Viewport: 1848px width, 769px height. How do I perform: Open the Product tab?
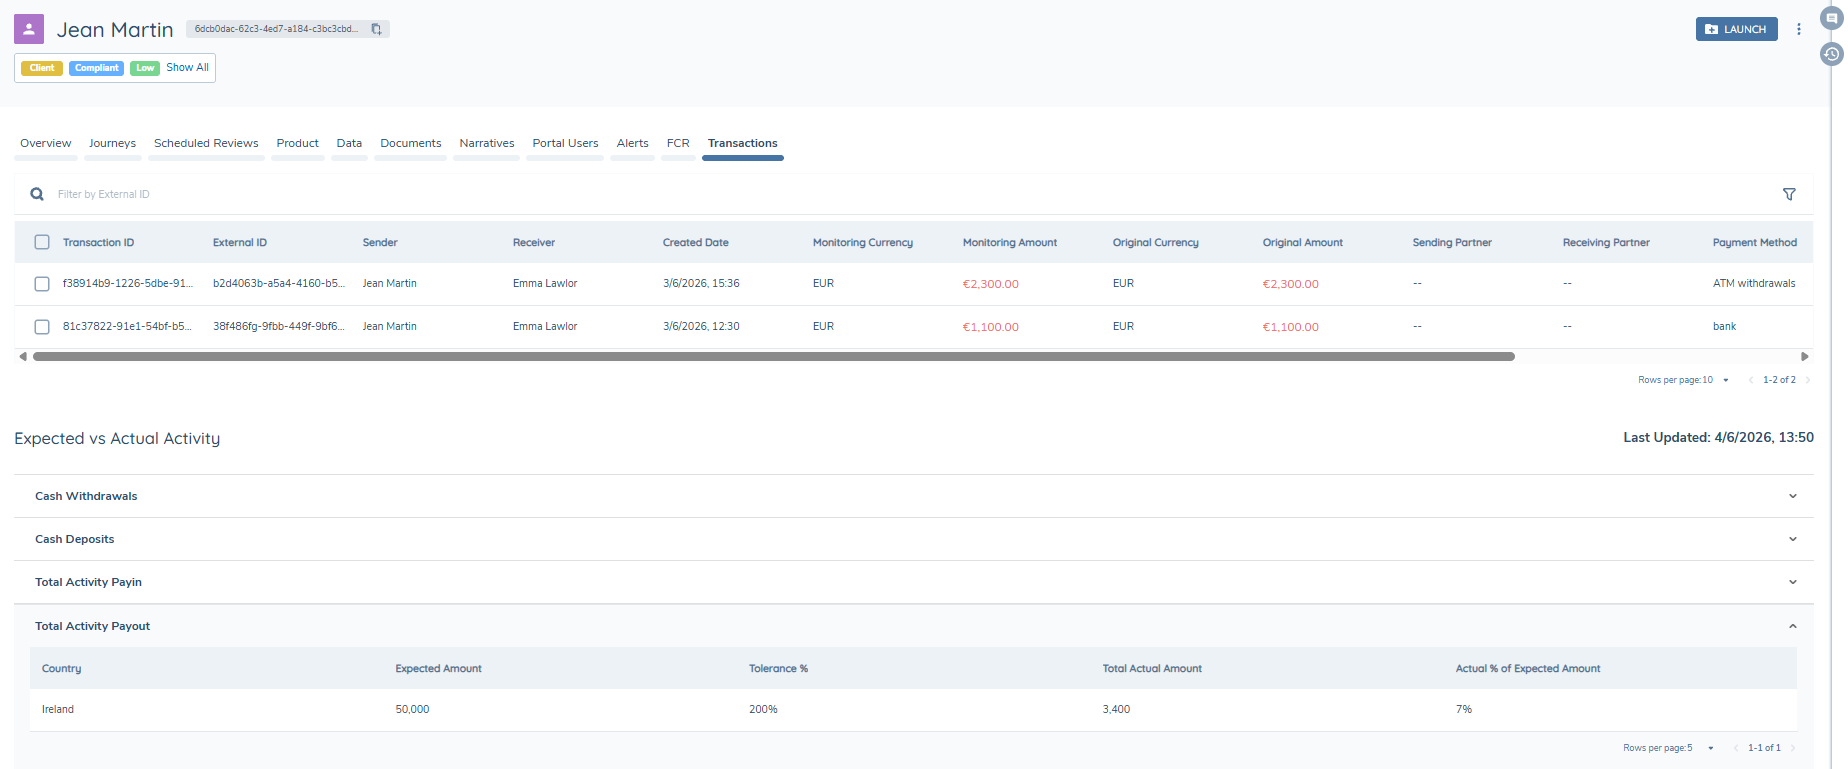pos(298,143)
